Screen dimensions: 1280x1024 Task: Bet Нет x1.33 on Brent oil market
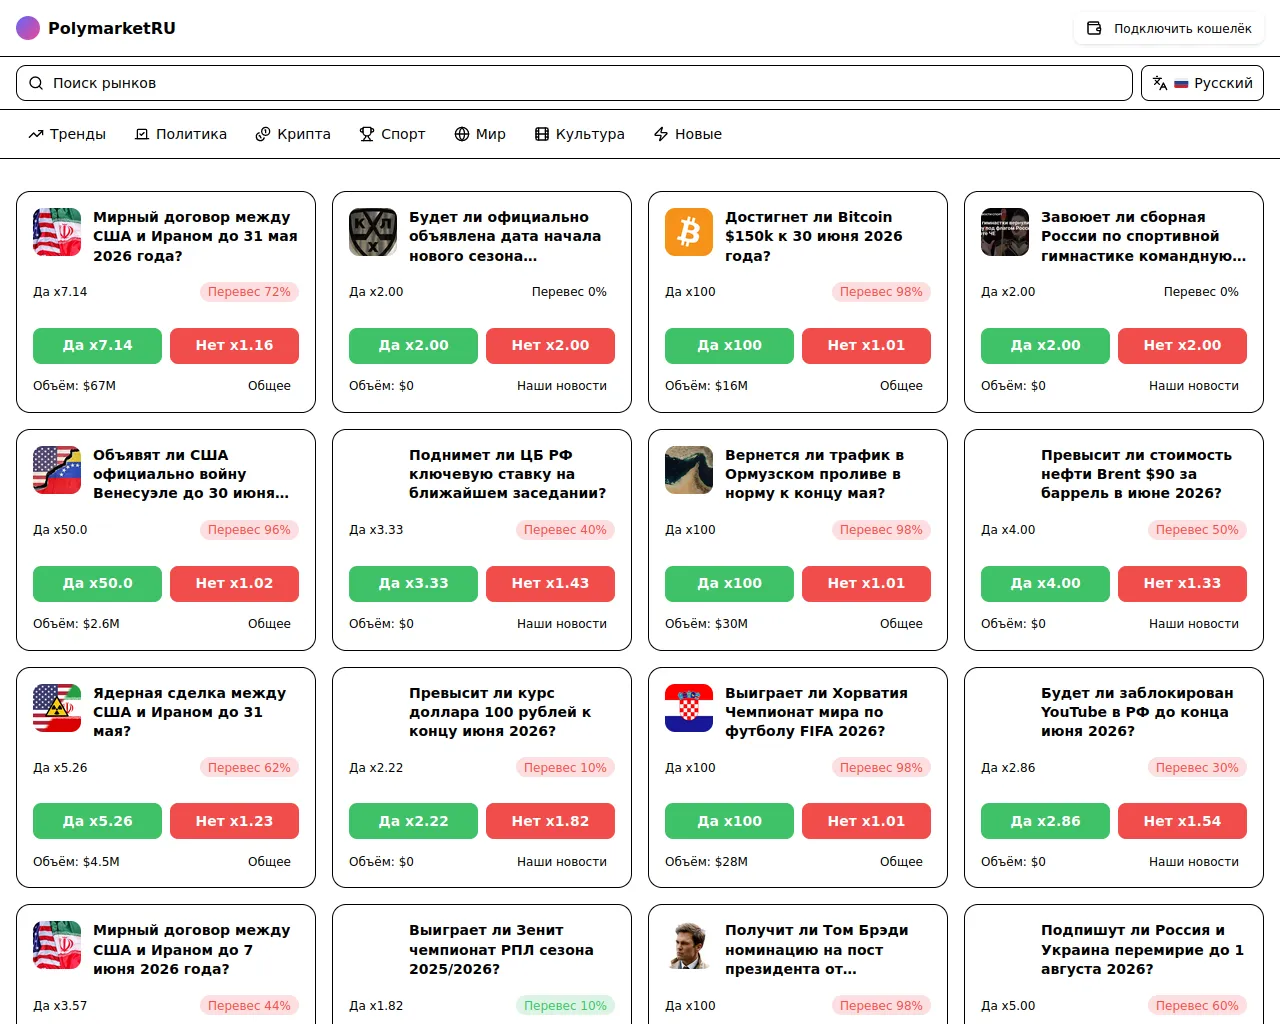1182,583
